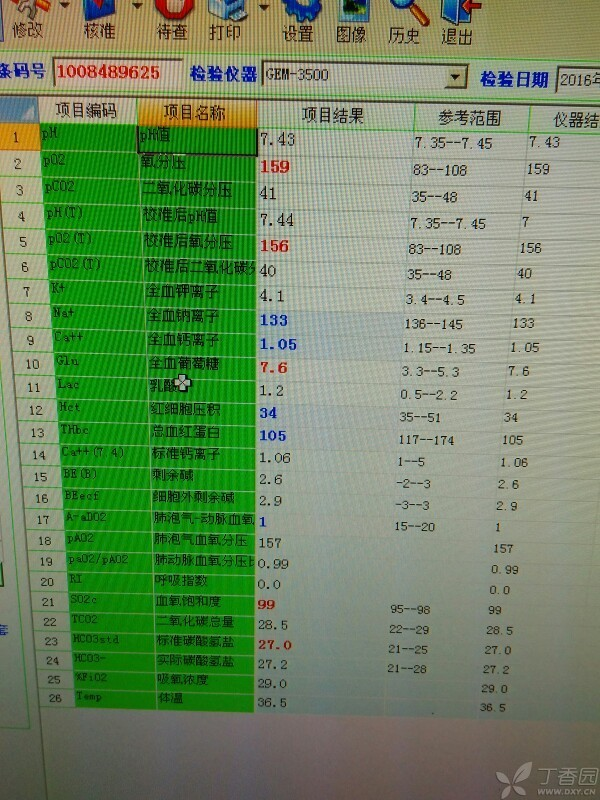The image size is (600, 800).
Task: Click the TCO2 result value 28.5
Action: [273, 624]
